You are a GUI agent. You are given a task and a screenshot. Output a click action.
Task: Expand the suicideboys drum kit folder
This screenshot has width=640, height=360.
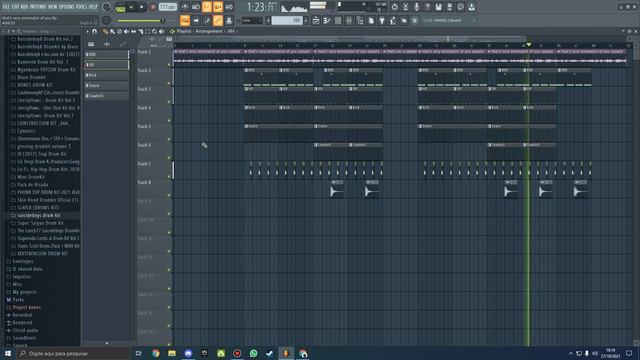(38, 215)
